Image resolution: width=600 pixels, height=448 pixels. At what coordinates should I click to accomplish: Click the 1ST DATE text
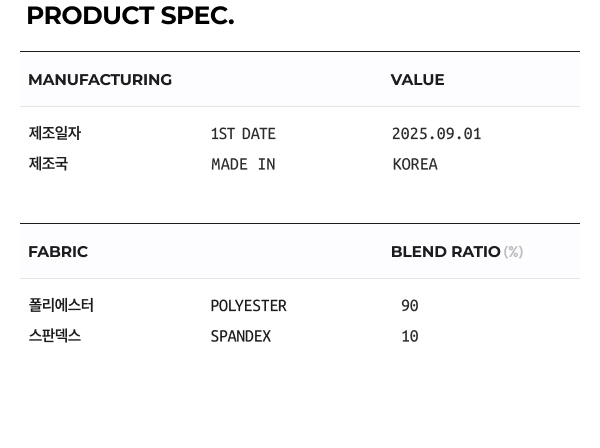point(243,134)
